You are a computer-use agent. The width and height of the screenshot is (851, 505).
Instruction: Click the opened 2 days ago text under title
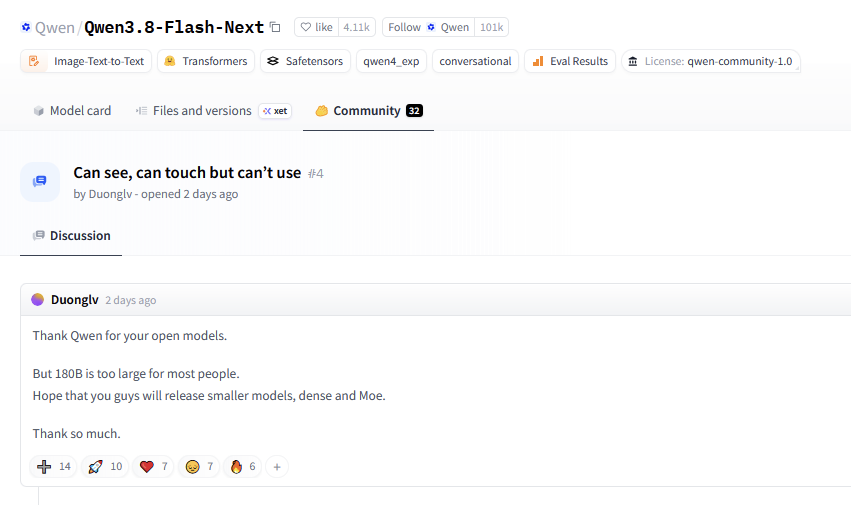pyautogui.click(x=189, y=194)
